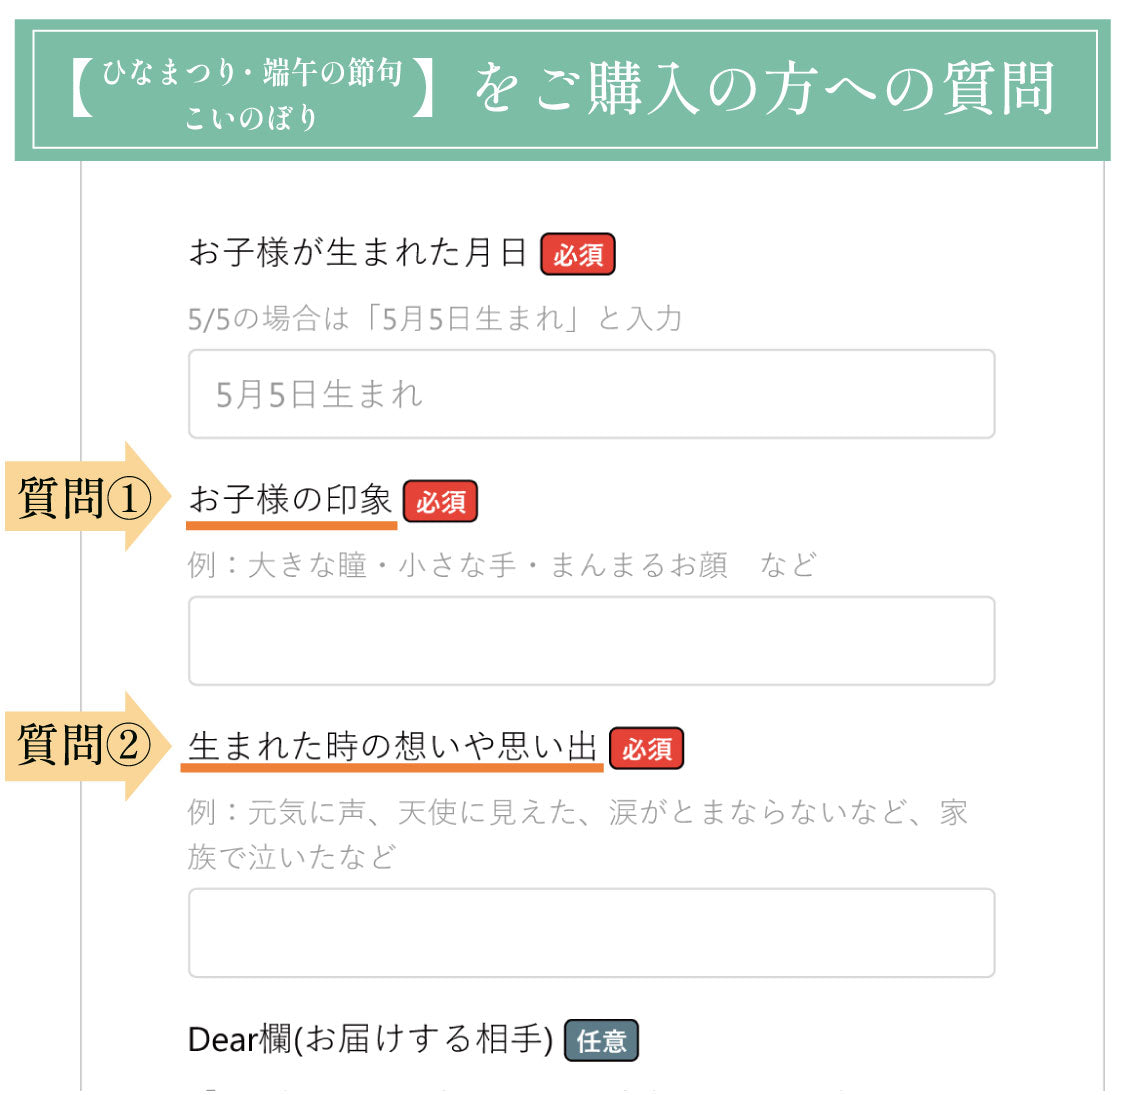
Task: Click the 必須 badge beside 生まれた時の想いや思い出
Action: (646, 748)
